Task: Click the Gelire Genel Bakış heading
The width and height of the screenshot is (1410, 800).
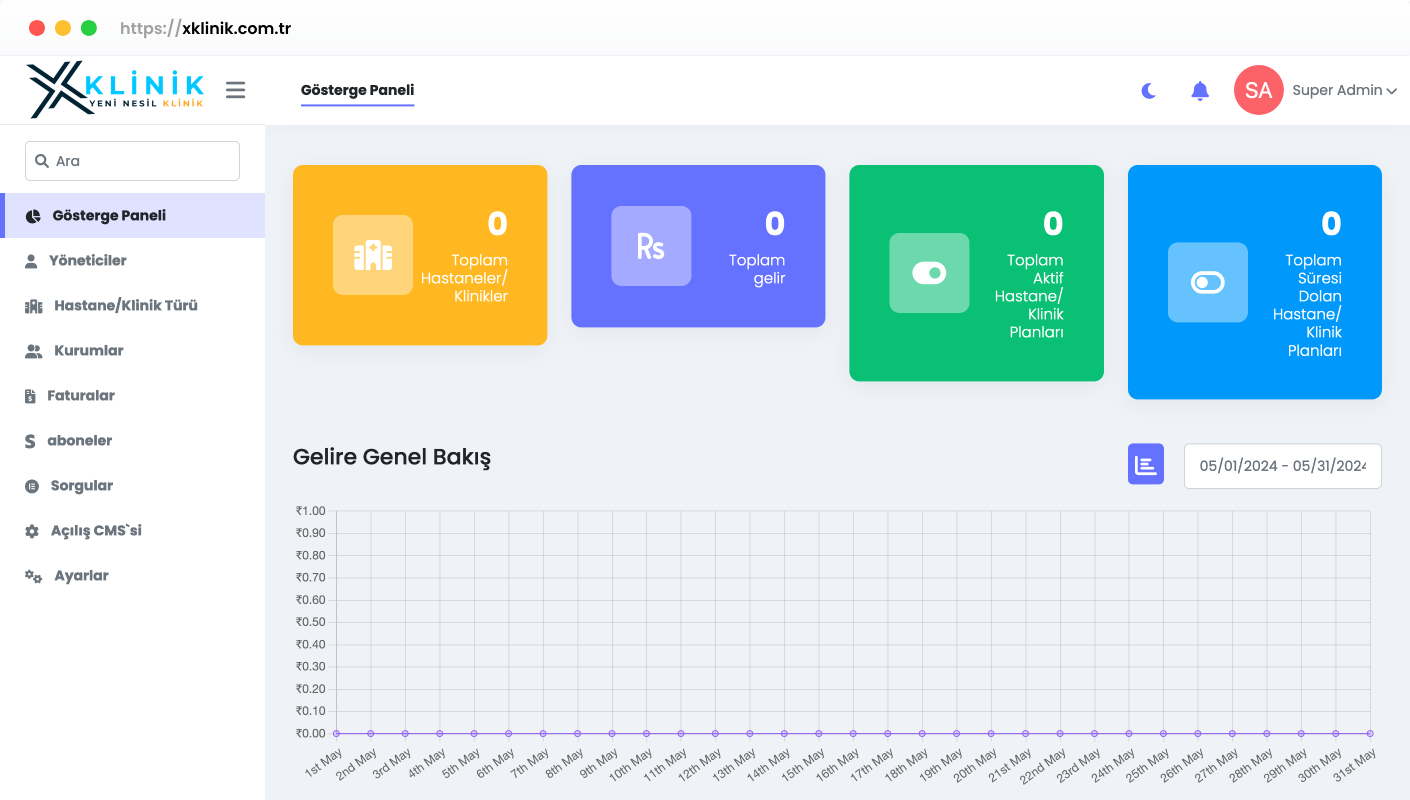Action: point(392,457)
